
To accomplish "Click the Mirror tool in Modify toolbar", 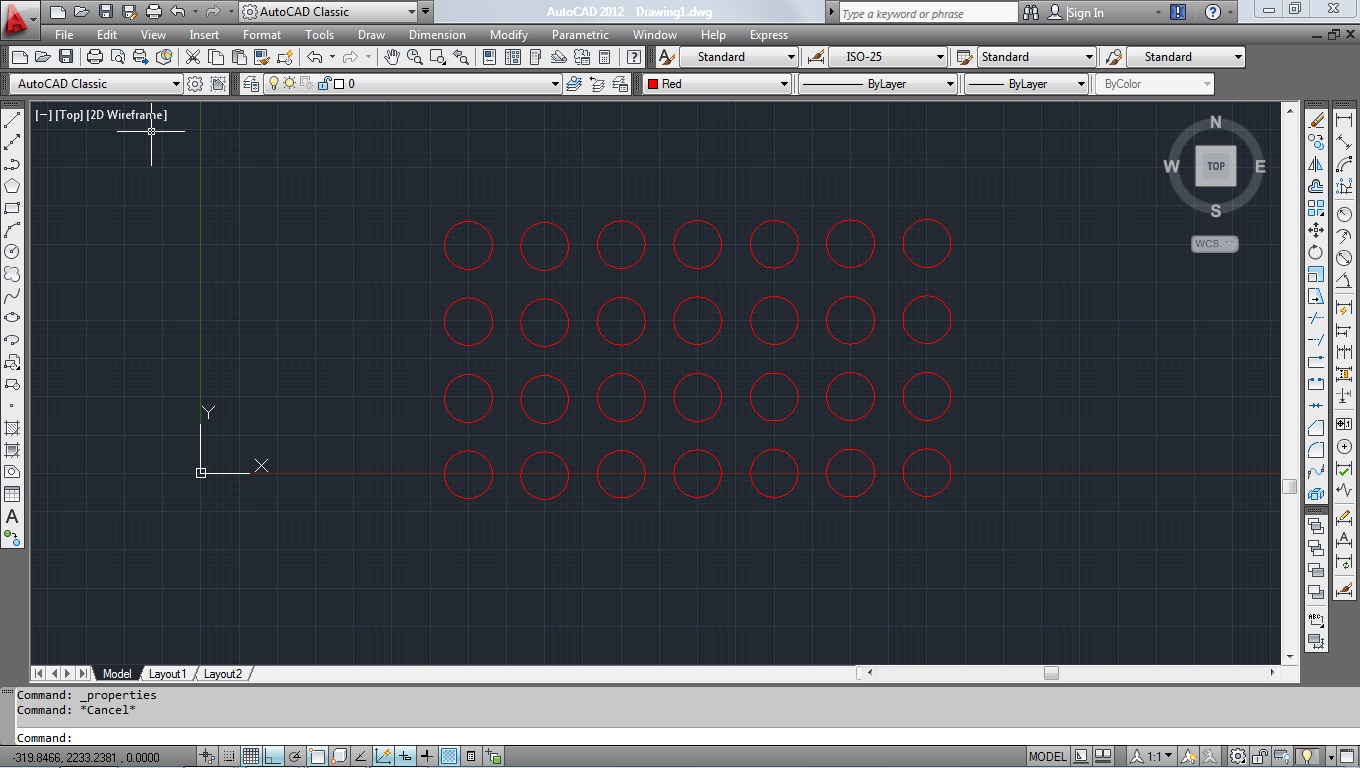I will (x=1316, y=164).
